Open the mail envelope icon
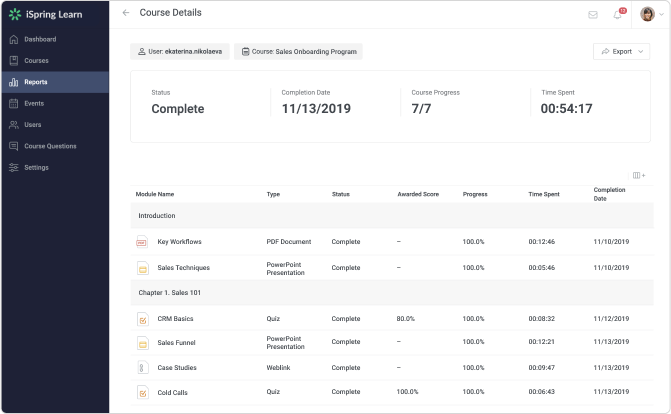671x414 pixels. tap(593, 15)
